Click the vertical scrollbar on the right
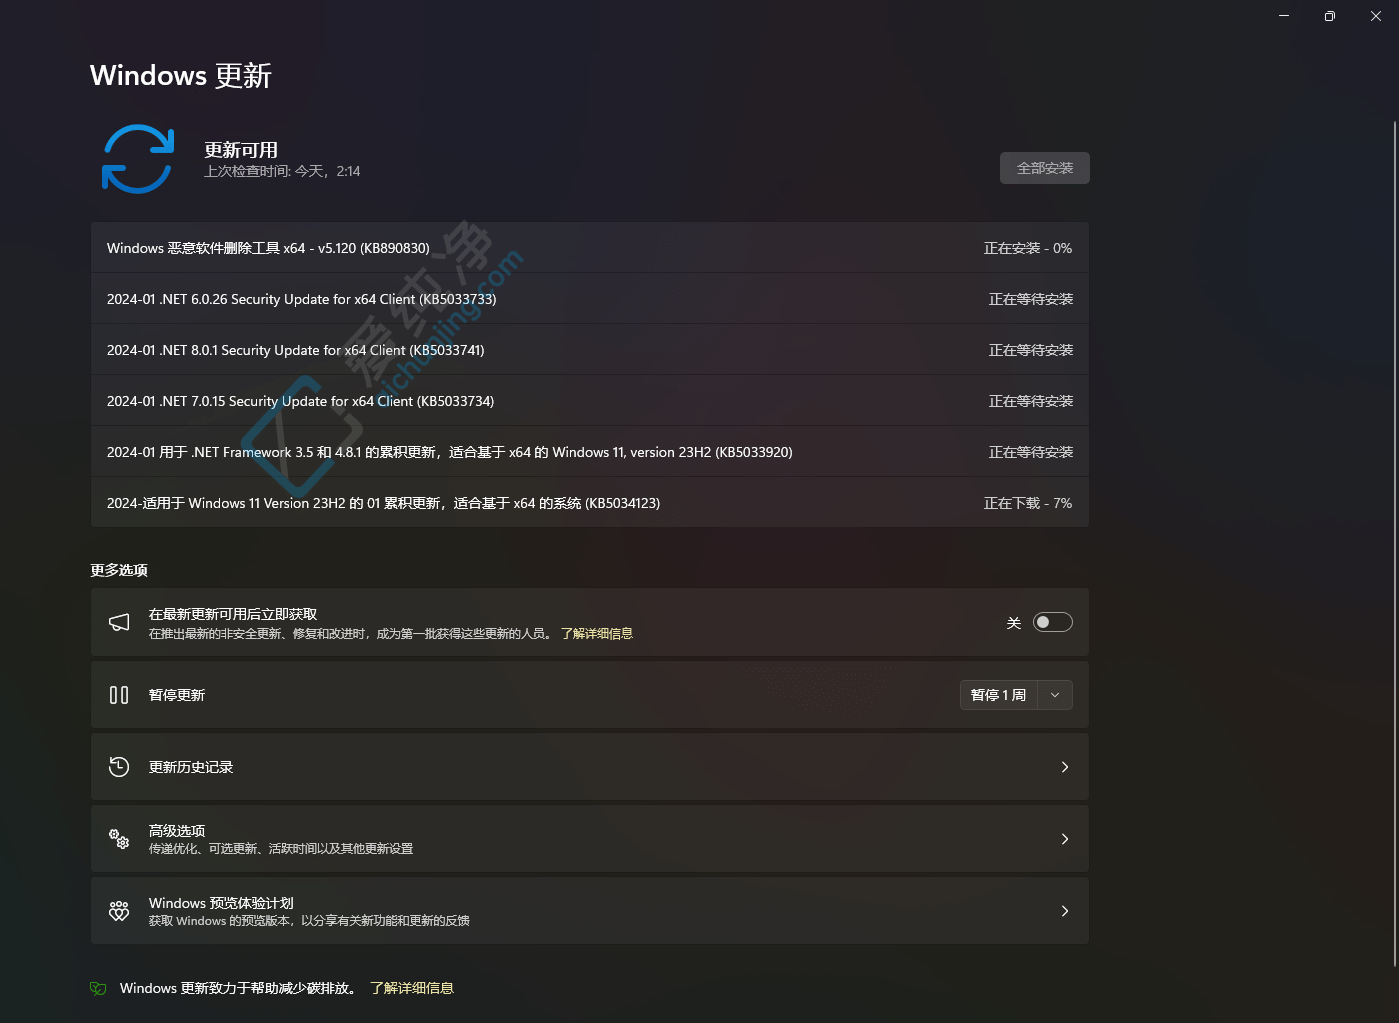This screenshot has height=1023, width=1399. (1394, 543)
